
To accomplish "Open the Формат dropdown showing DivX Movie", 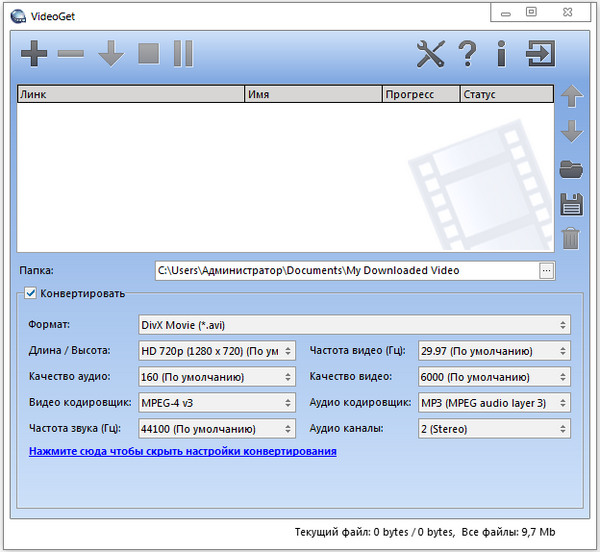I will [x=353, y=325].
